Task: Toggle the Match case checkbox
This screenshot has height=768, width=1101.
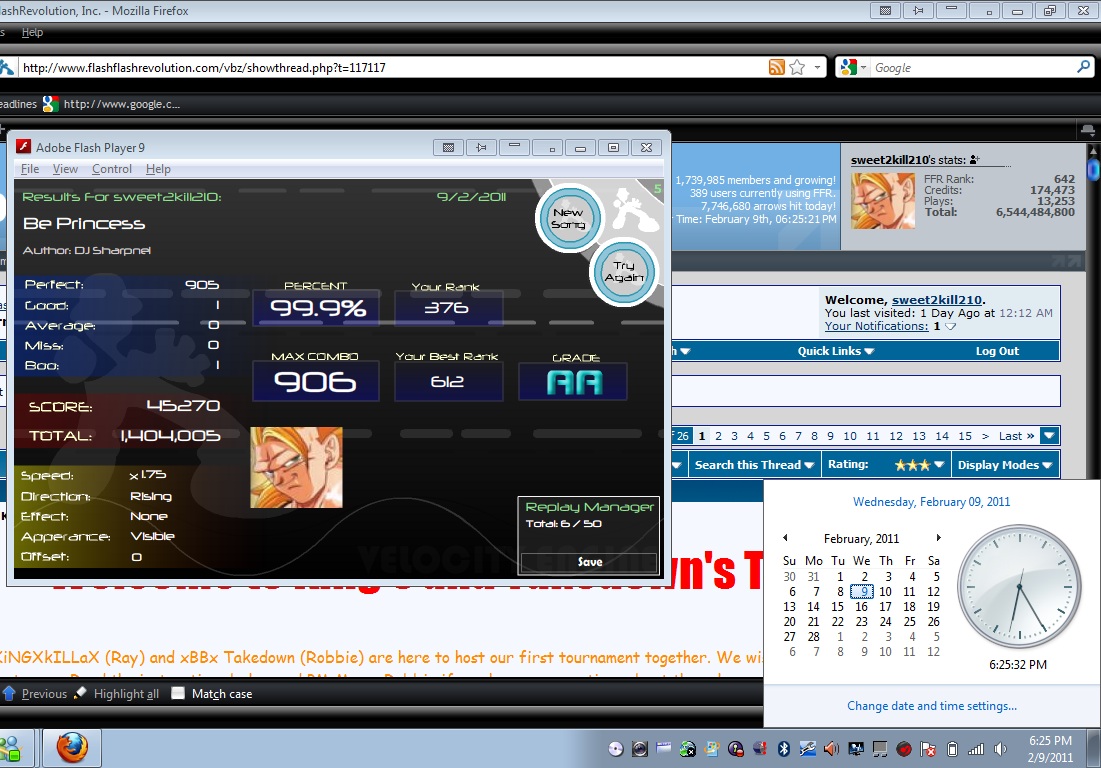Action: 178,693
